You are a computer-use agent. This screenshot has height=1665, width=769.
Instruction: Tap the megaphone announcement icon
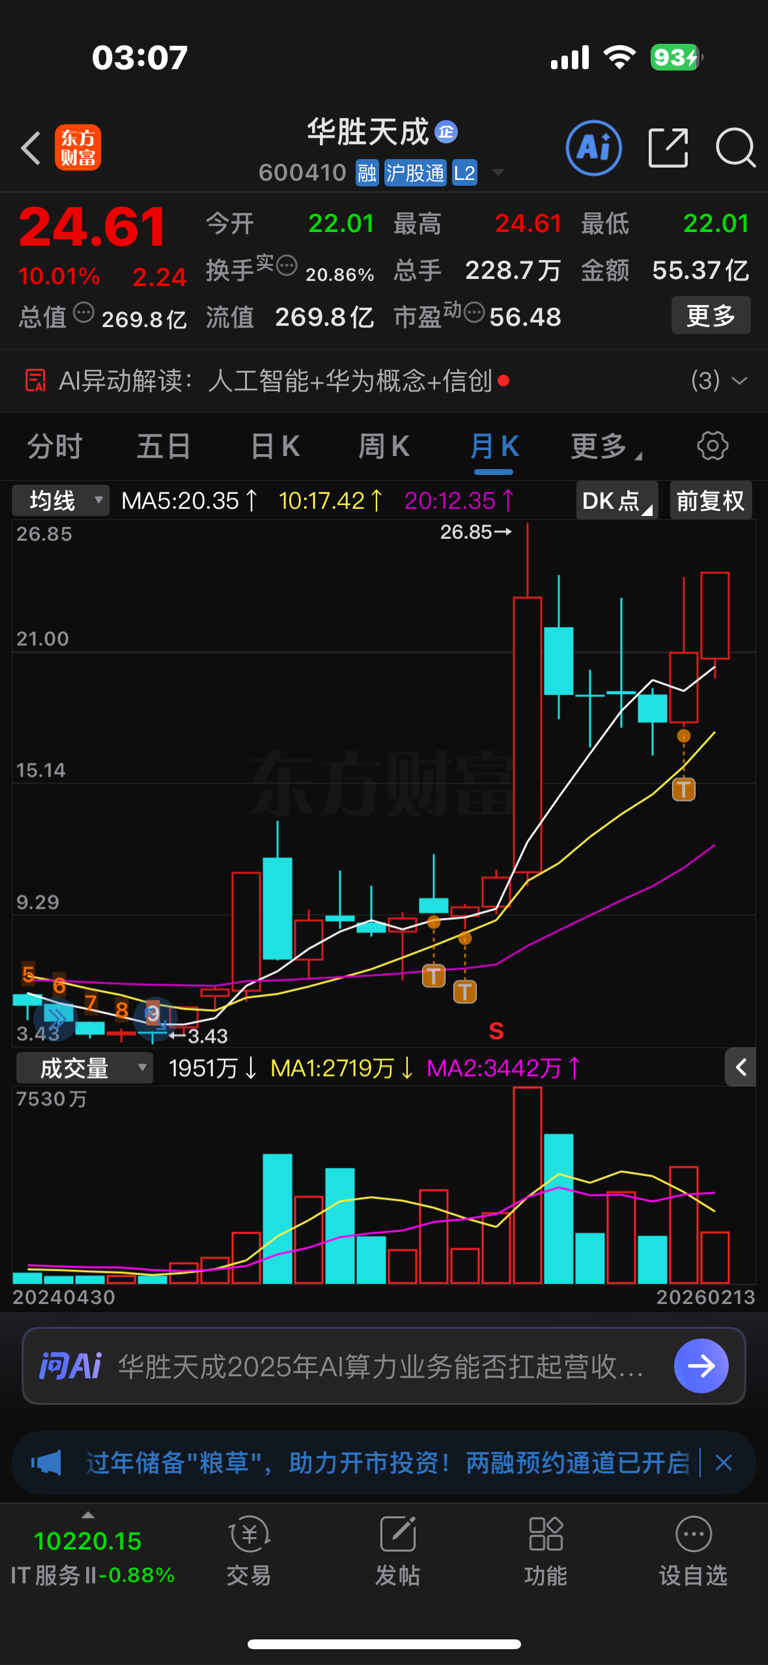46,1463
